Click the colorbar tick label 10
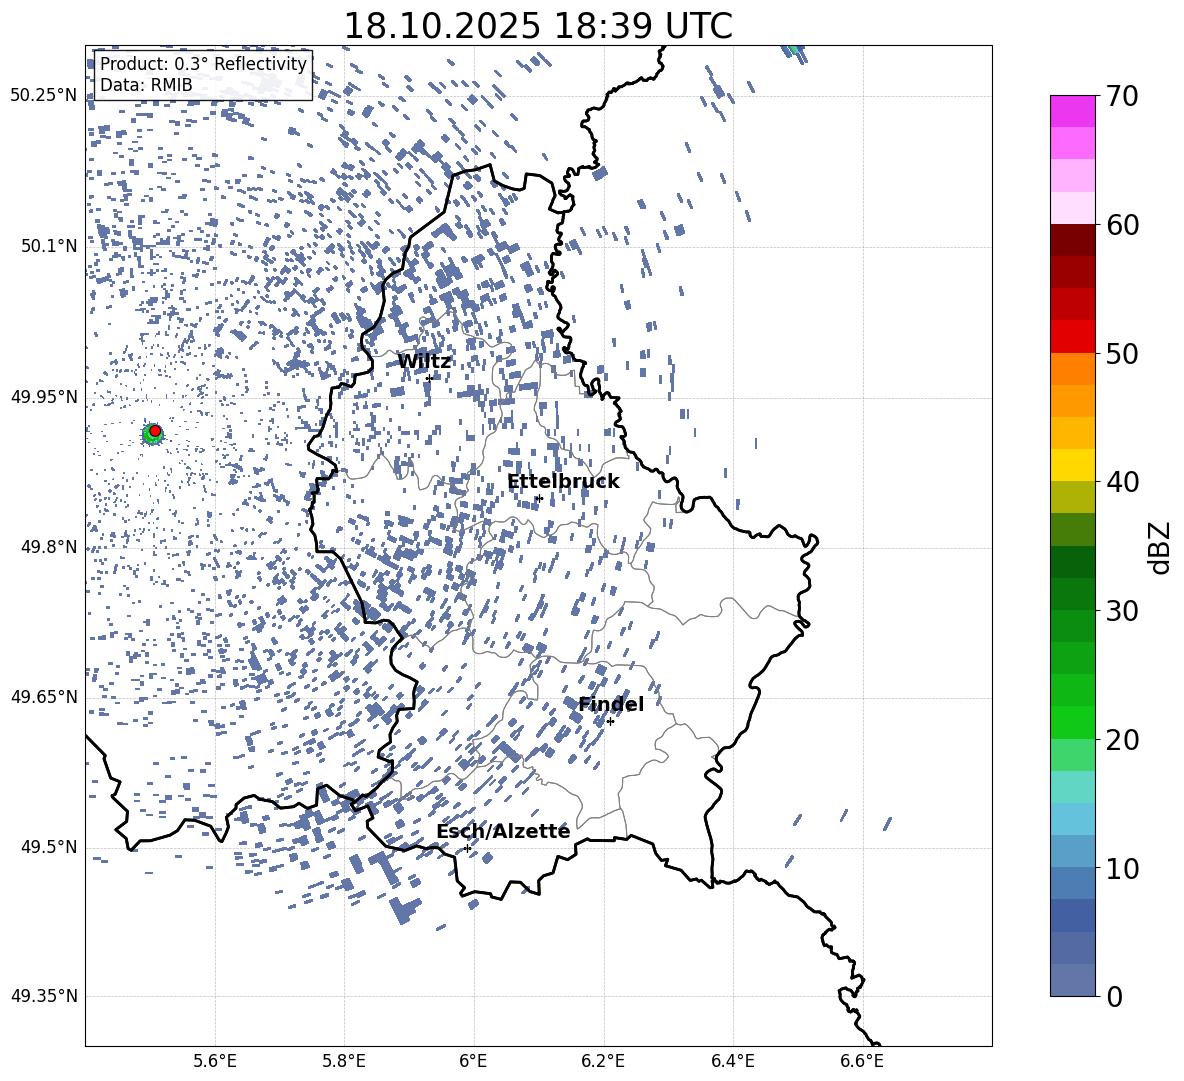This screenshot has height=1081, width=1184. click(x=1121, y=868)
